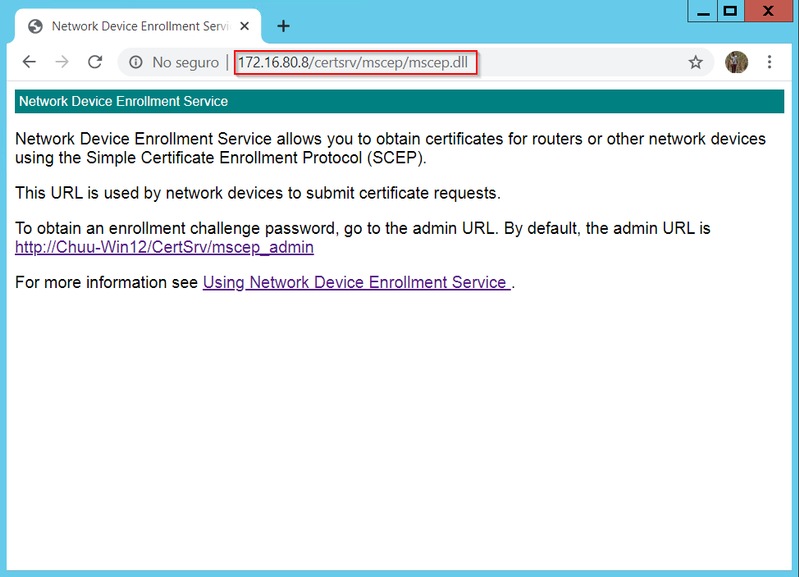Viewport: 799px width, 577px height.
Task: Bookmark this page with the star icon
Action: pos(695,62)
